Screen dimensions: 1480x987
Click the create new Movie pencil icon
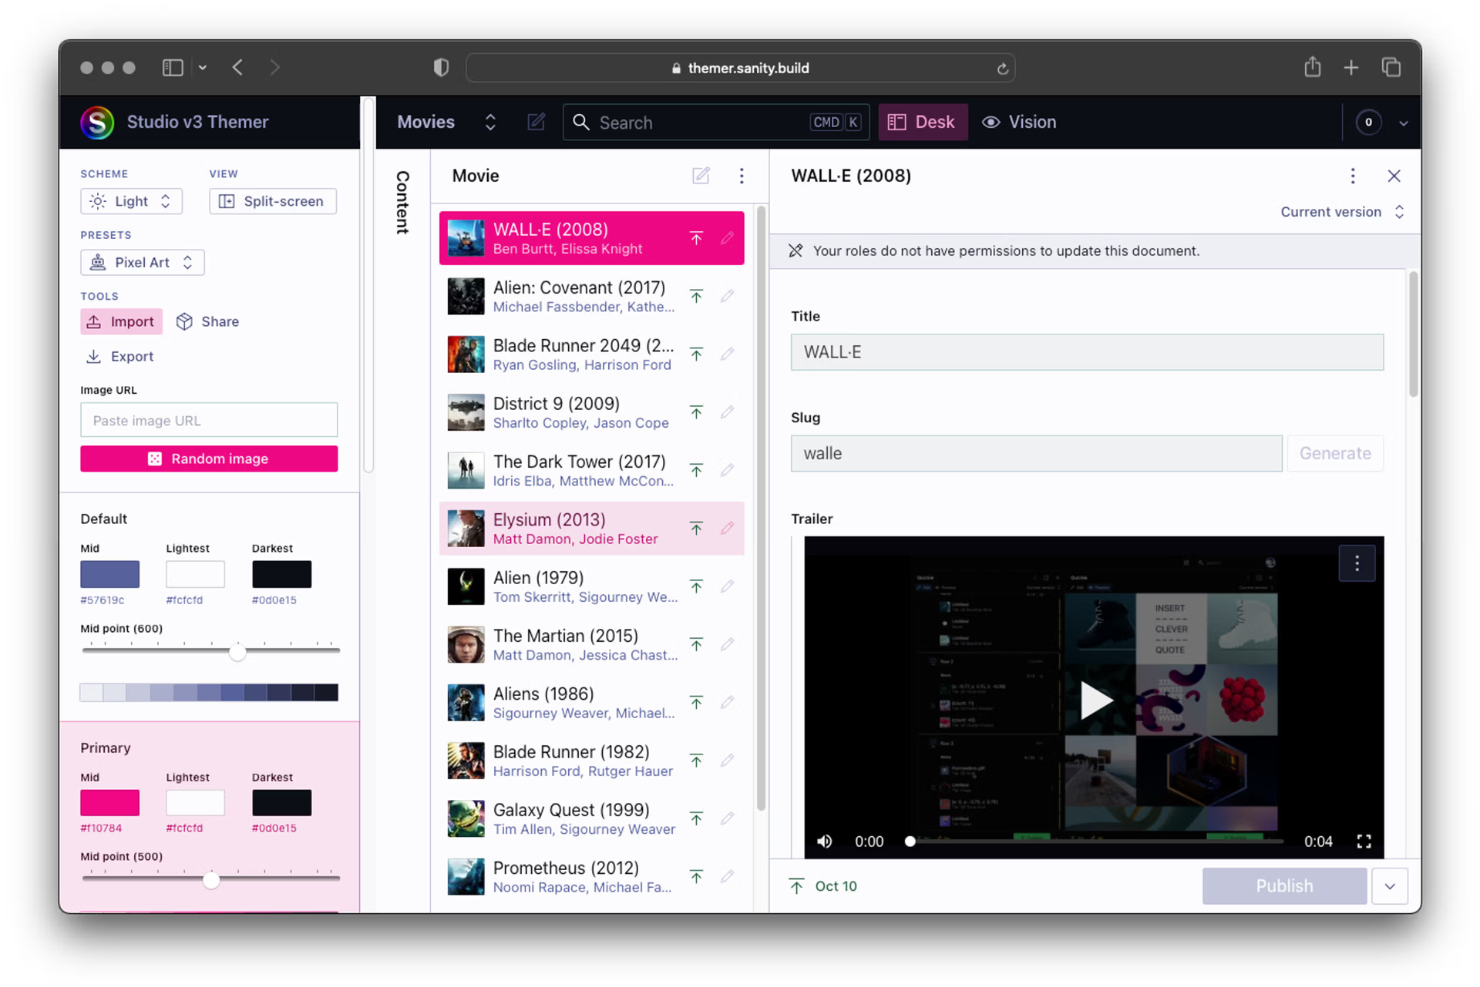701,176
